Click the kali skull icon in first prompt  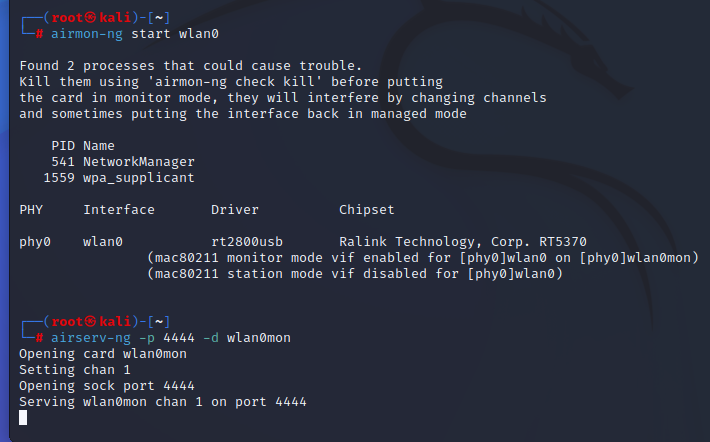(91, 18)
